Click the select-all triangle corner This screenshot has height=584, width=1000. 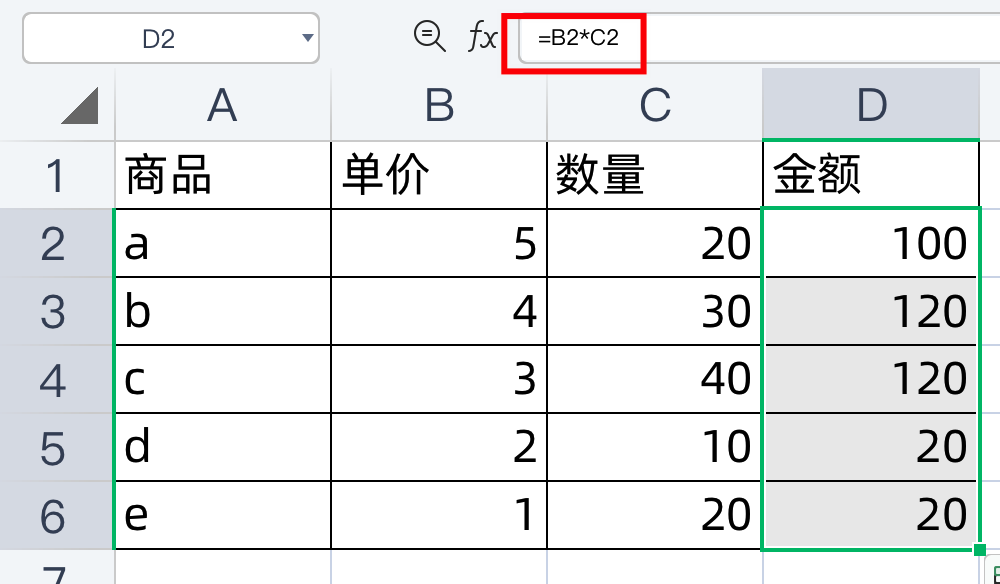click(x=80, y=105)
